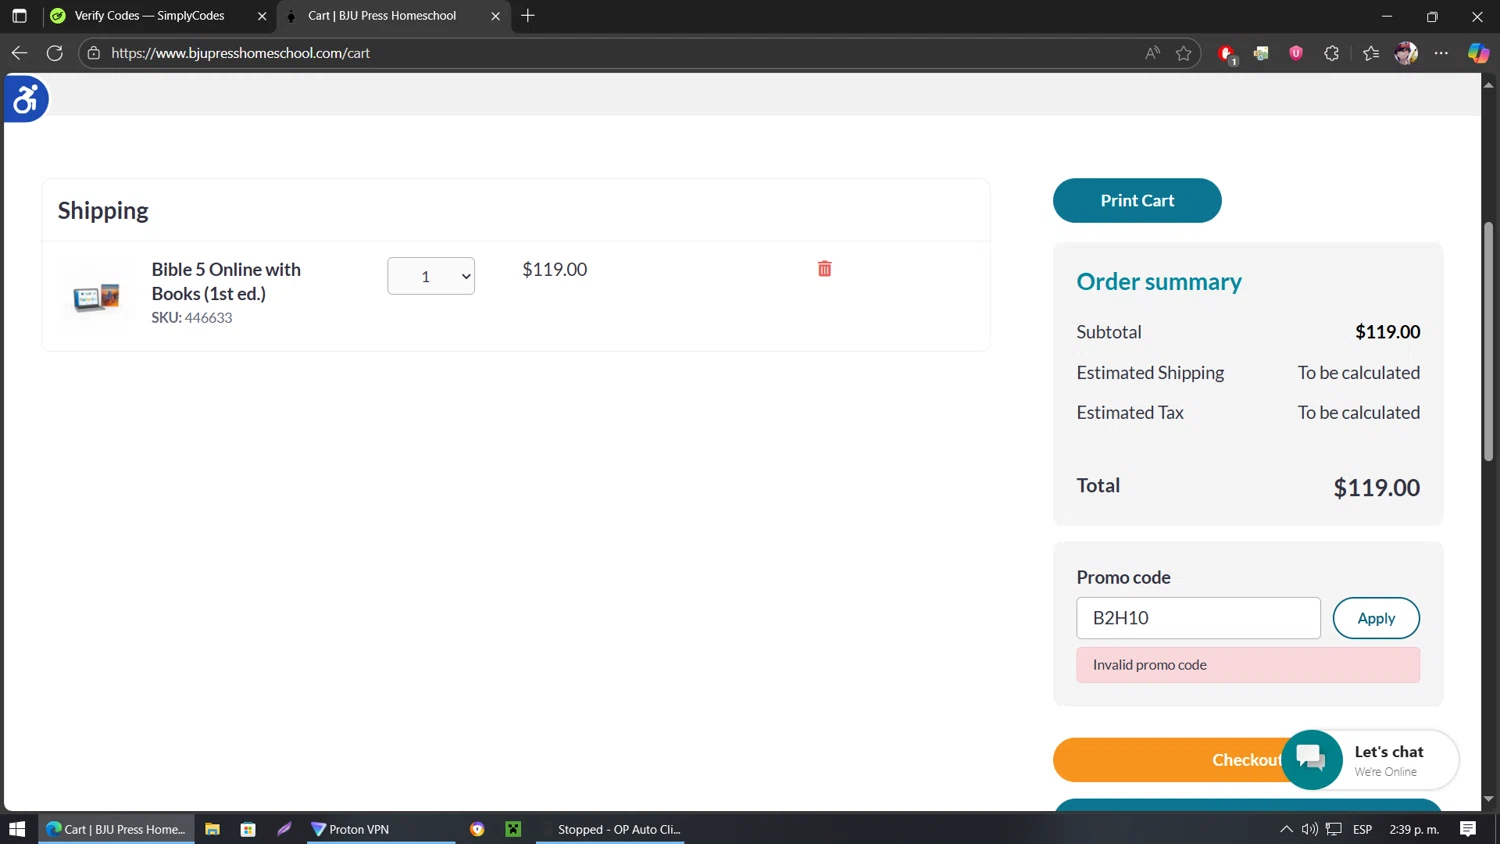Open Stopped - OP Auto Clicker taskbar item
The image size is (1500, 844).
[x=610, y=829]
